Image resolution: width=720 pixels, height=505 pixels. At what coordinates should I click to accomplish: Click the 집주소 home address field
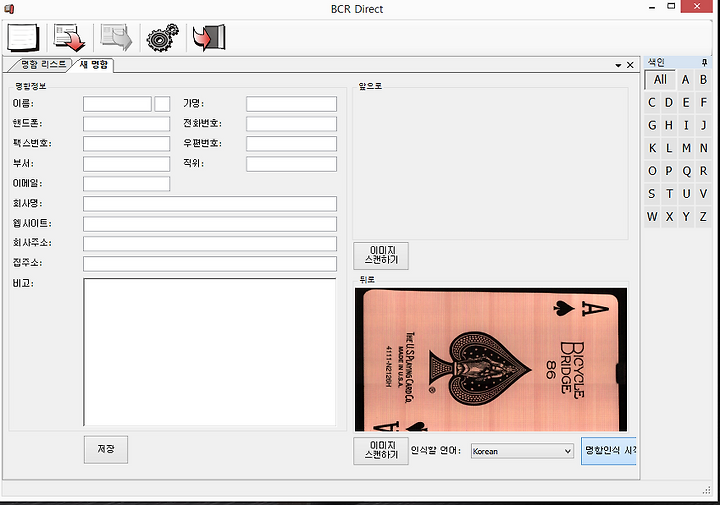tap(210, 264)
